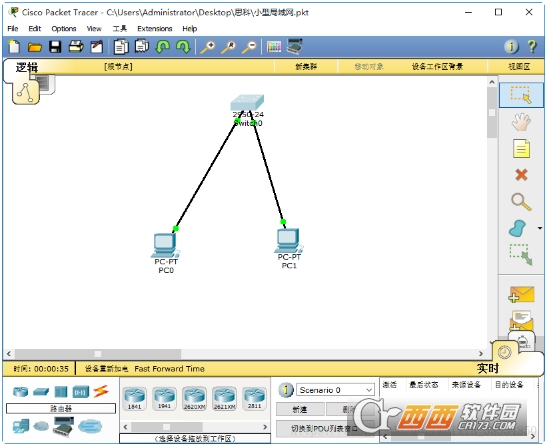
Task: Open custom devices dialog icon
Action: click(295, 46)
